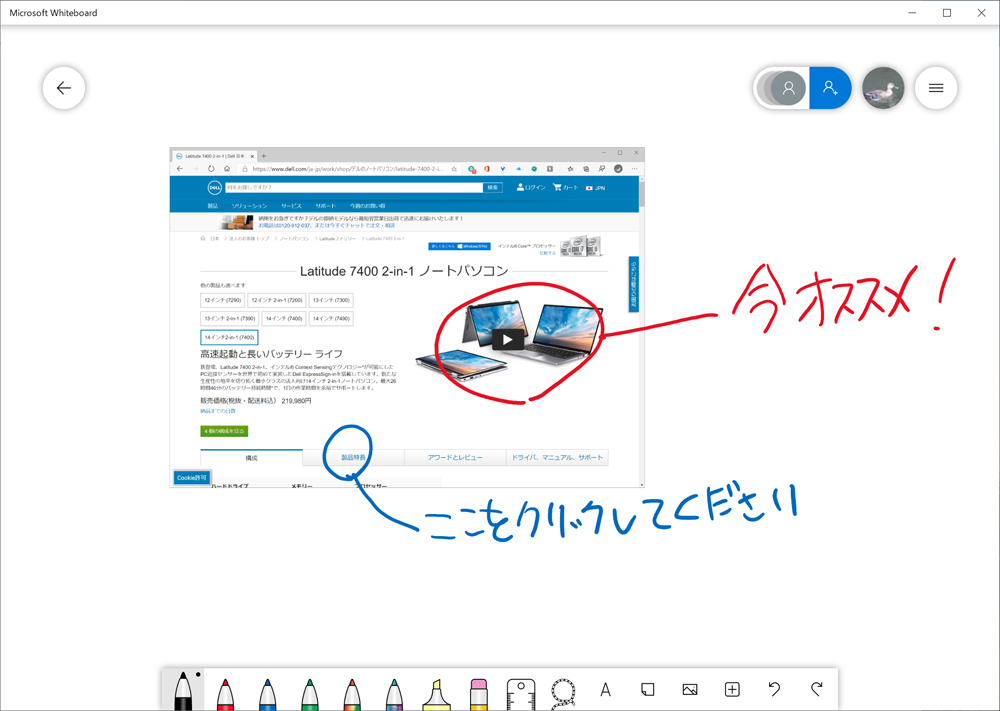Redo the last undone action
Viewport: 1000px width, 711px height.
pos(816,689)
